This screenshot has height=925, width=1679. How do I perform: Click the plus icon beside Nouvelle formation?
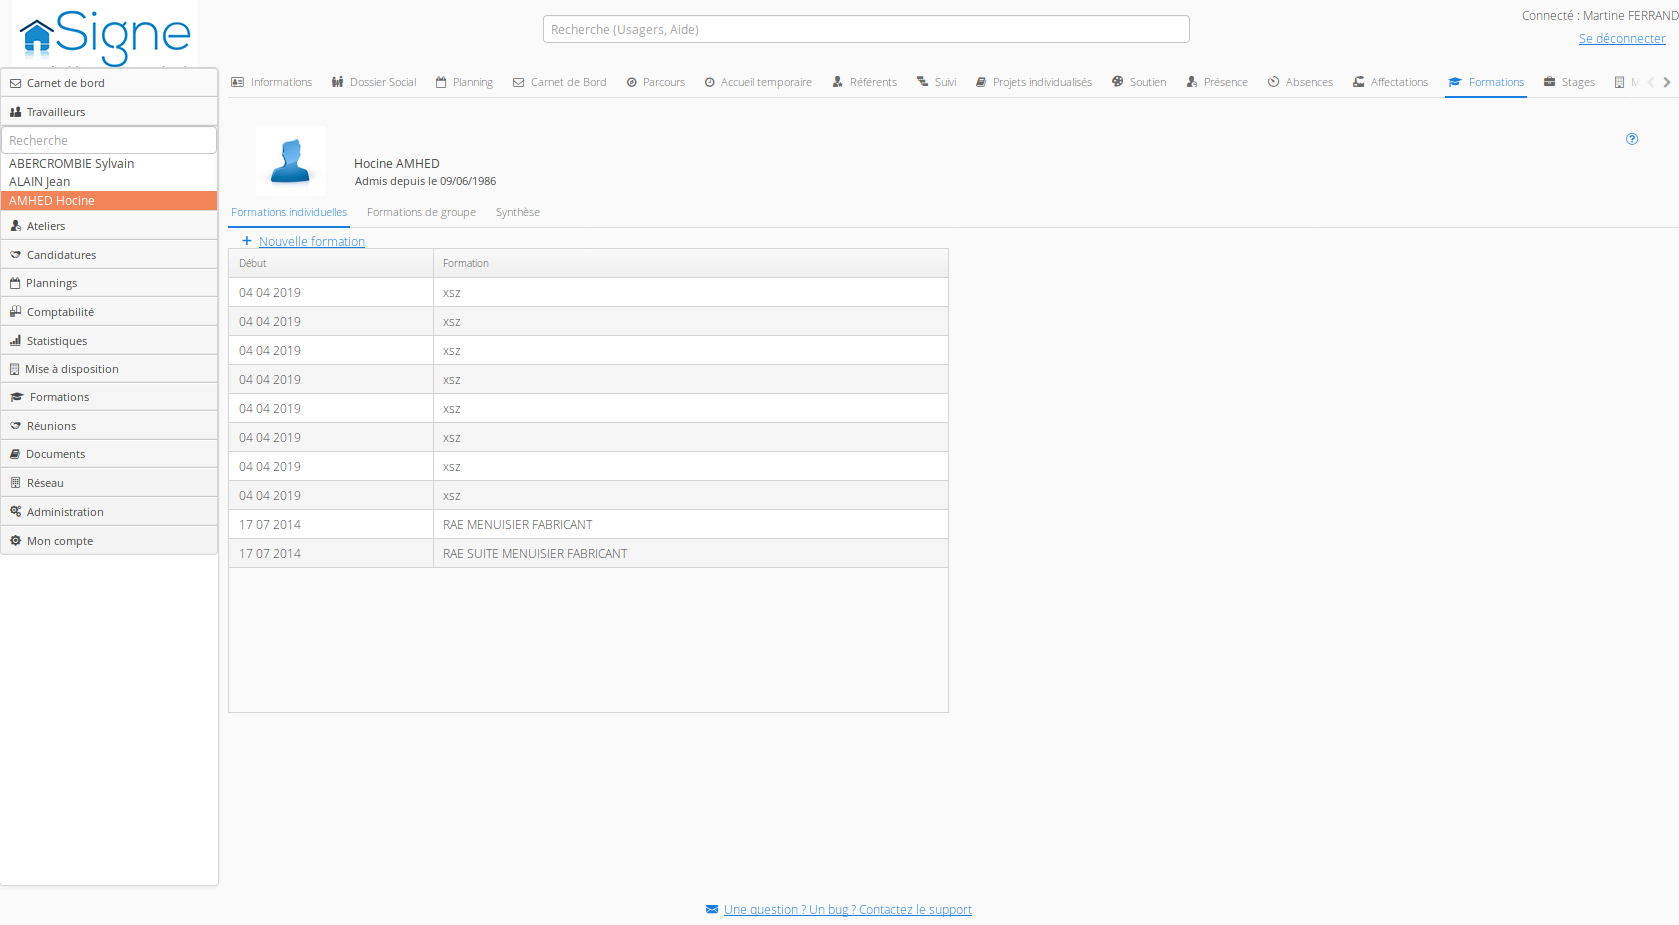pos(247,241)
